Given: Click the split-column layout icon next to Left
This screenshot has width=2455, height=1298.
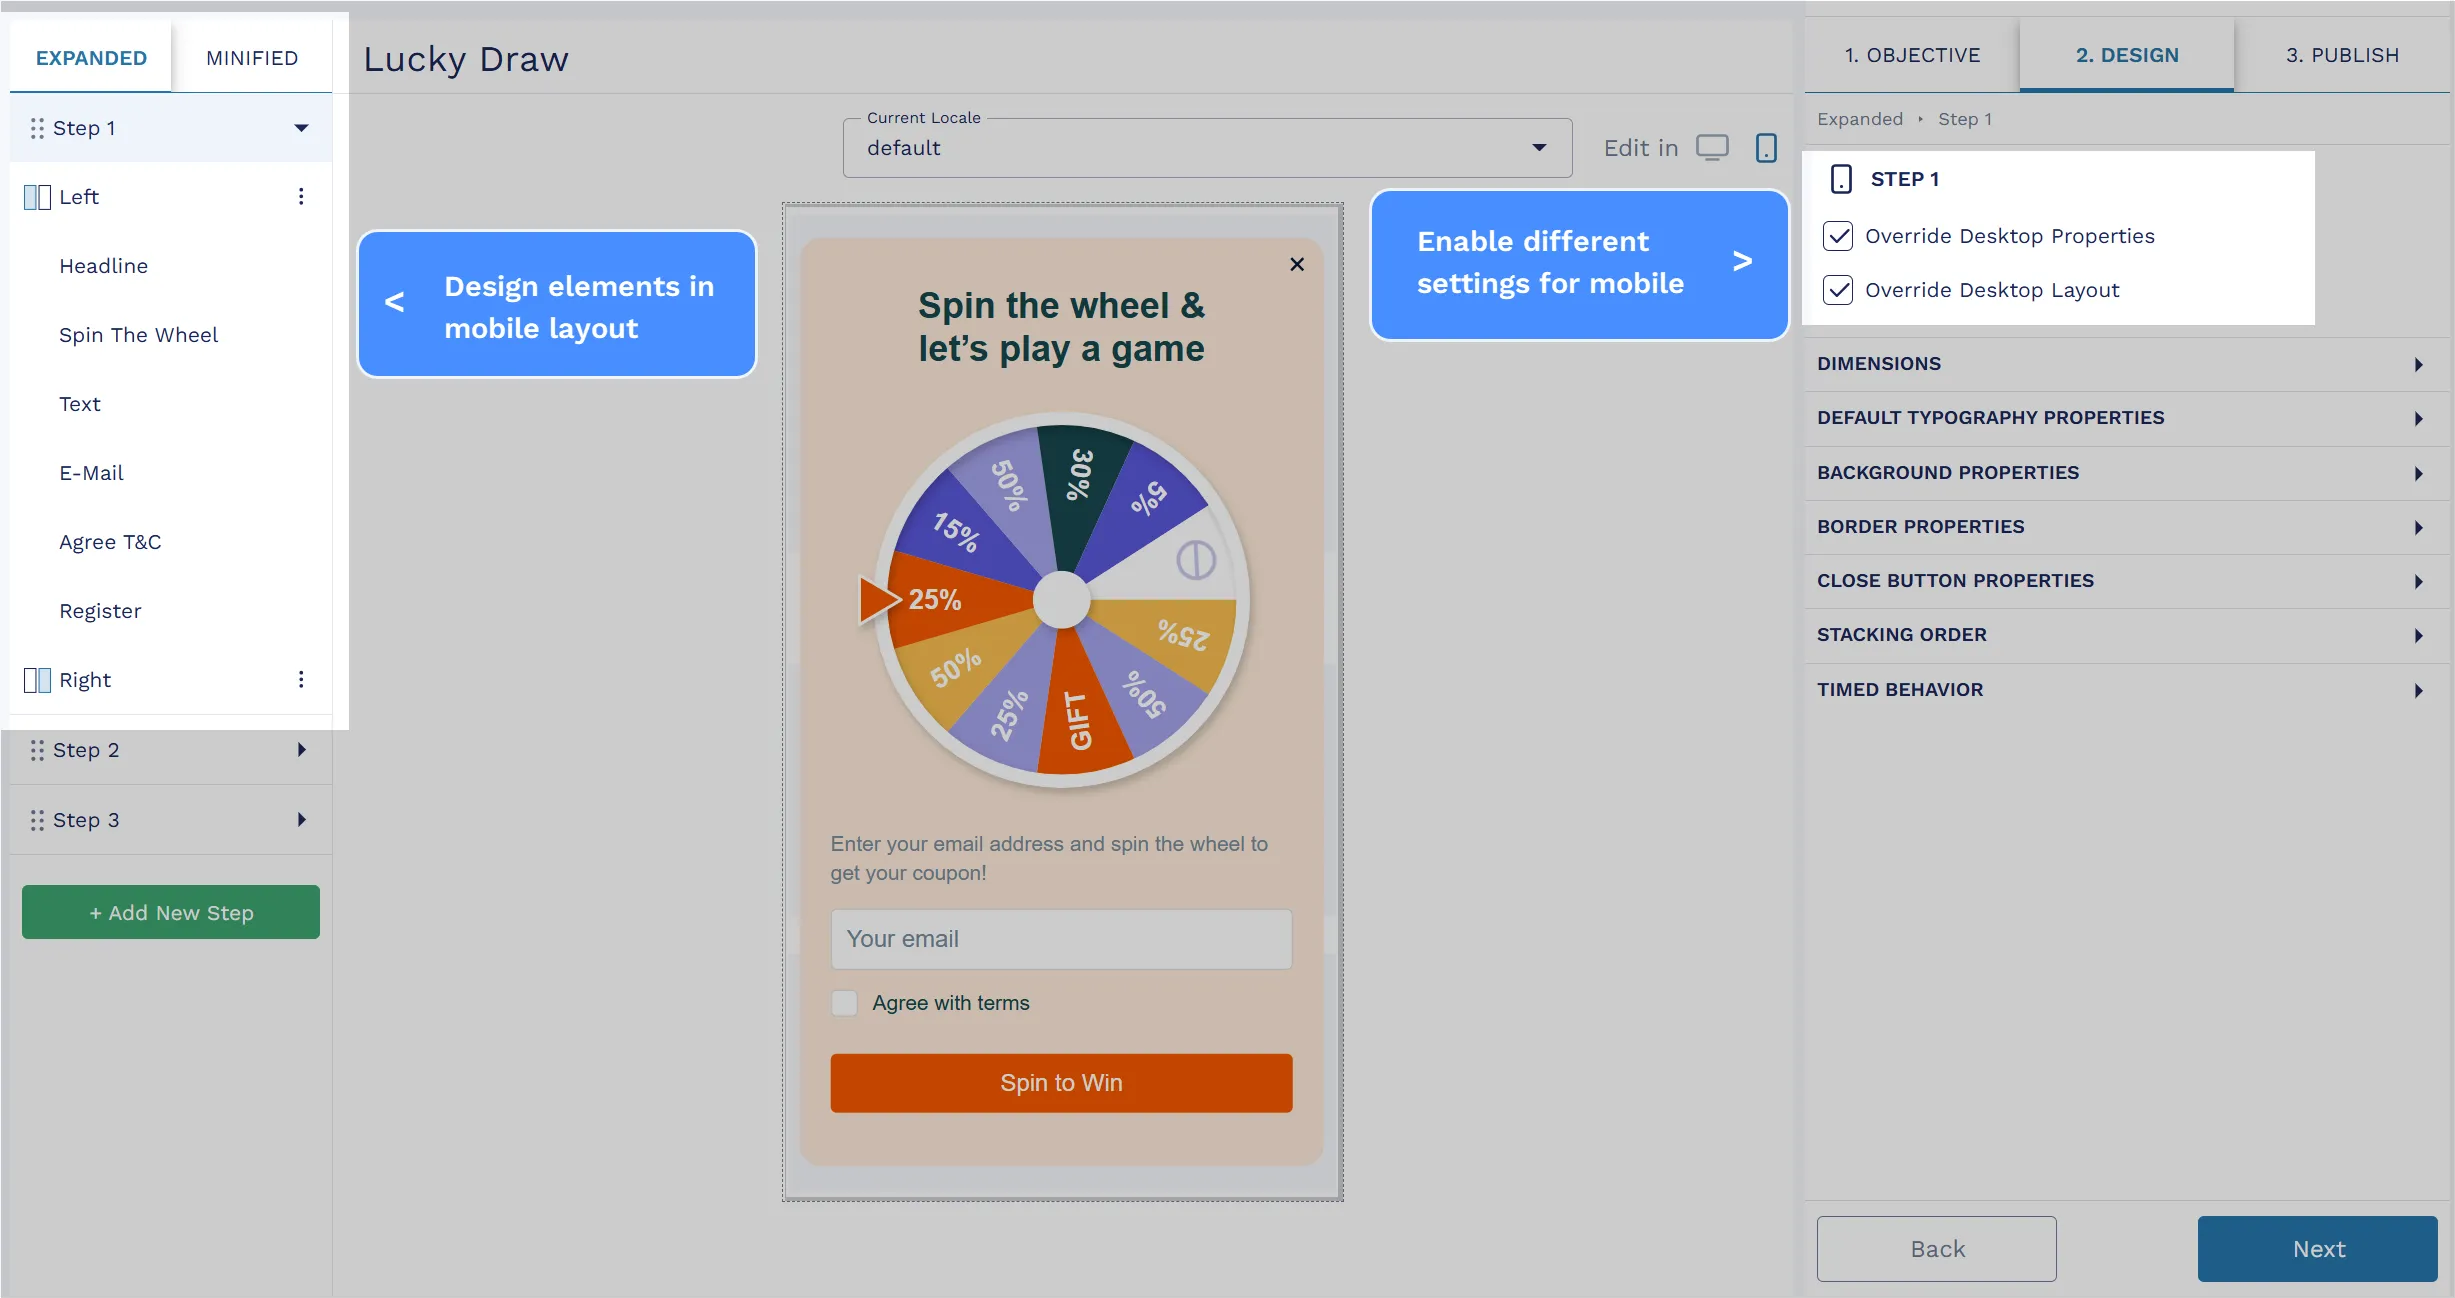Looking at the screenshot, I should pos(36,197).
